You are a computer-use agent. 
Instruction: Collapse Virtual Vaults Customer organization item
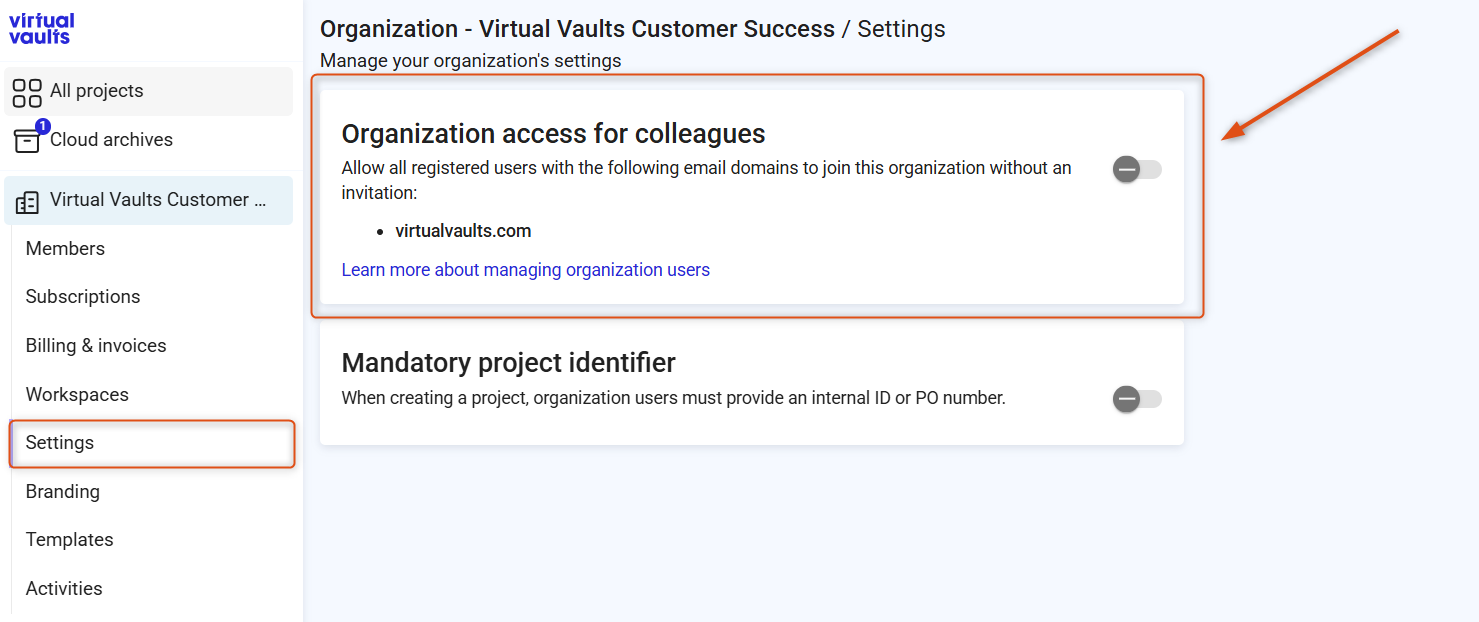tap(149, 200)
